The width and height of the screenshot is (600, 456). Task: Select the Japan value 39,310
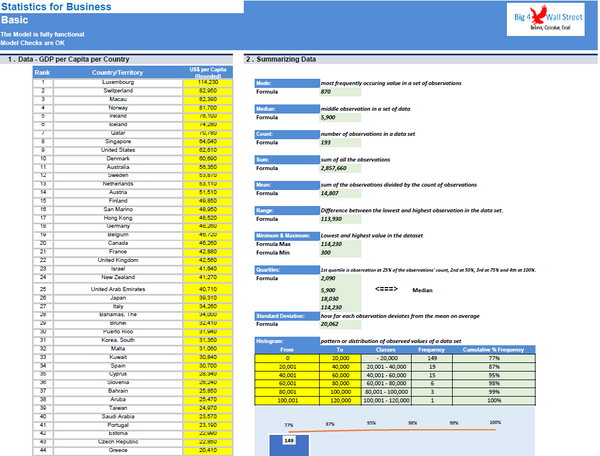point(208,298)
